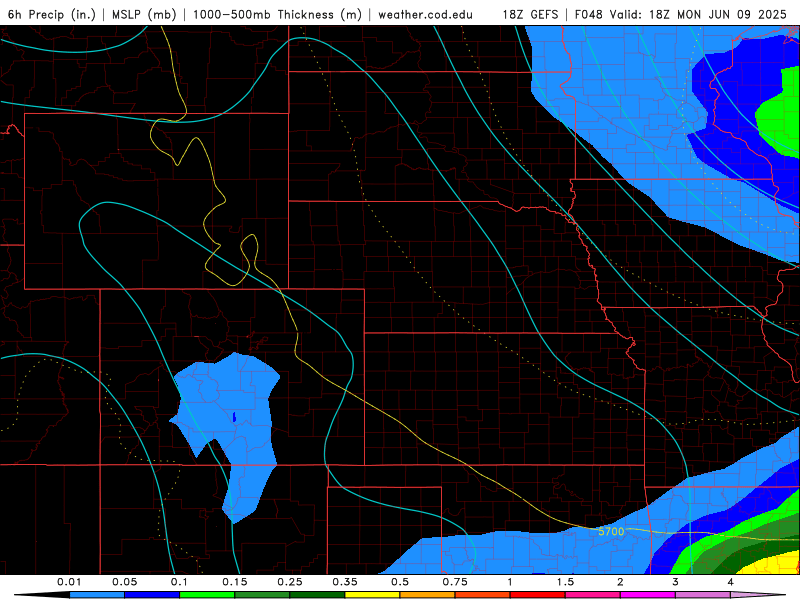The image size is (800, 600).
Task: Click the 'MSLP (mb)' title text
Action: coord(144,14)
